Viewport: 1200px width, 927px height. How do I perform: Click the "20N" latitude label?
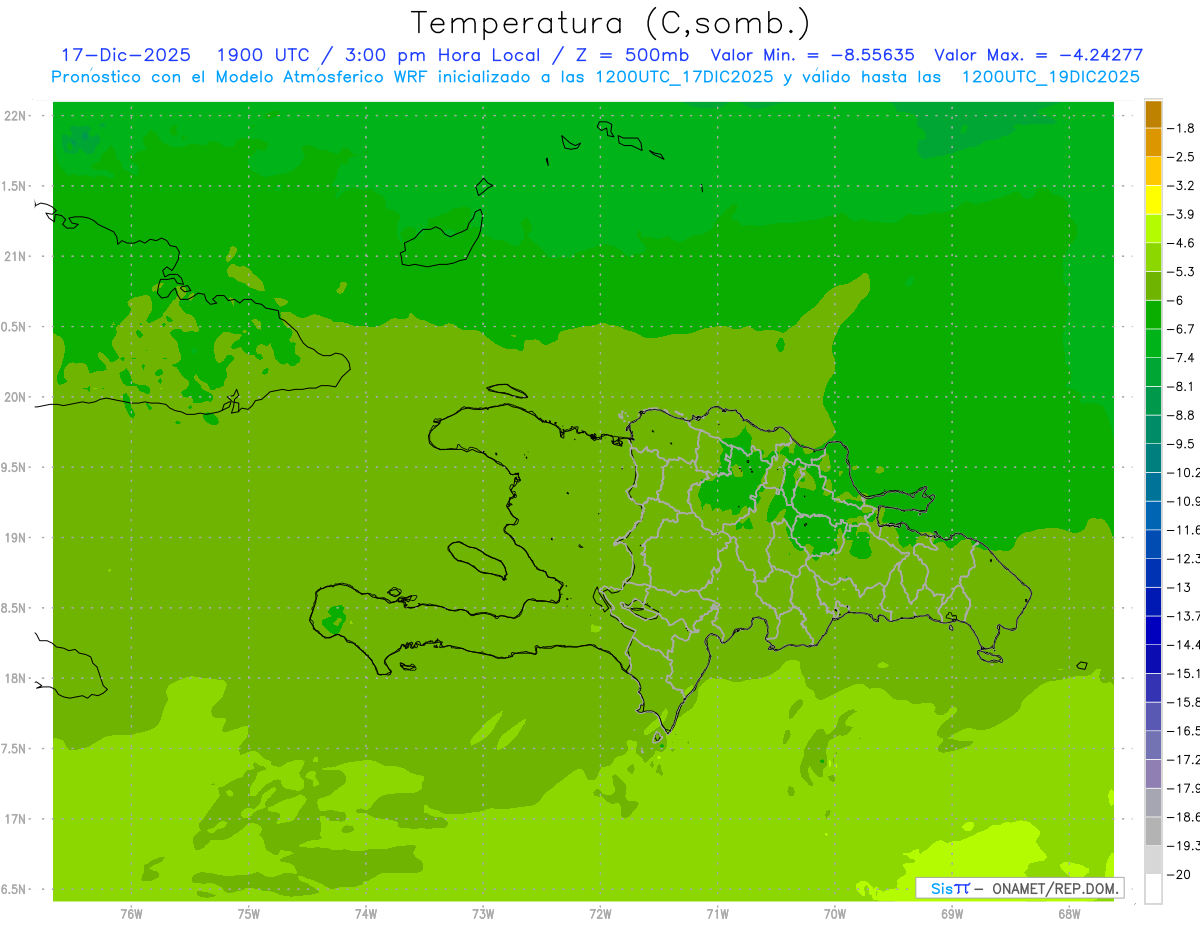(15, 397)
